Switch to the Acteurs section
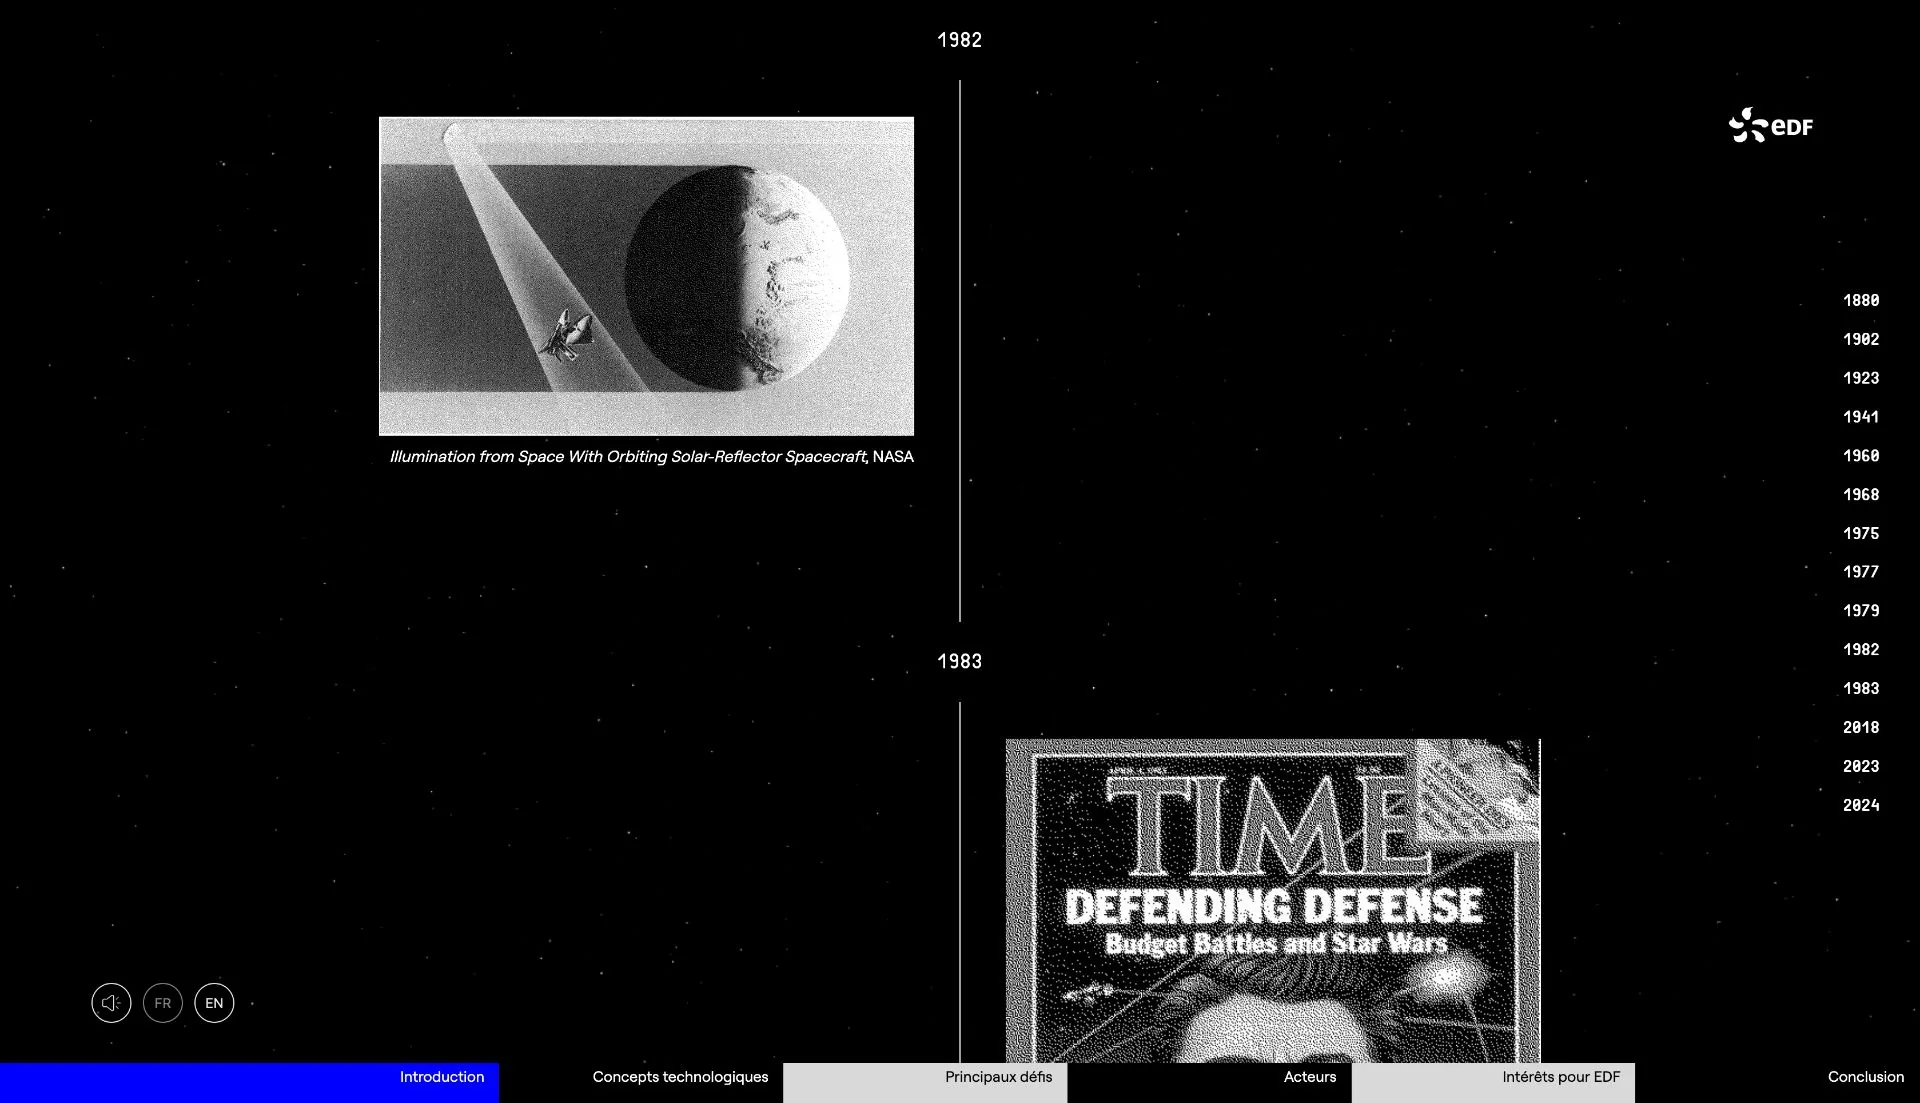1920x1103 pixels. pyautogui.click(x=1309, y=1078)
